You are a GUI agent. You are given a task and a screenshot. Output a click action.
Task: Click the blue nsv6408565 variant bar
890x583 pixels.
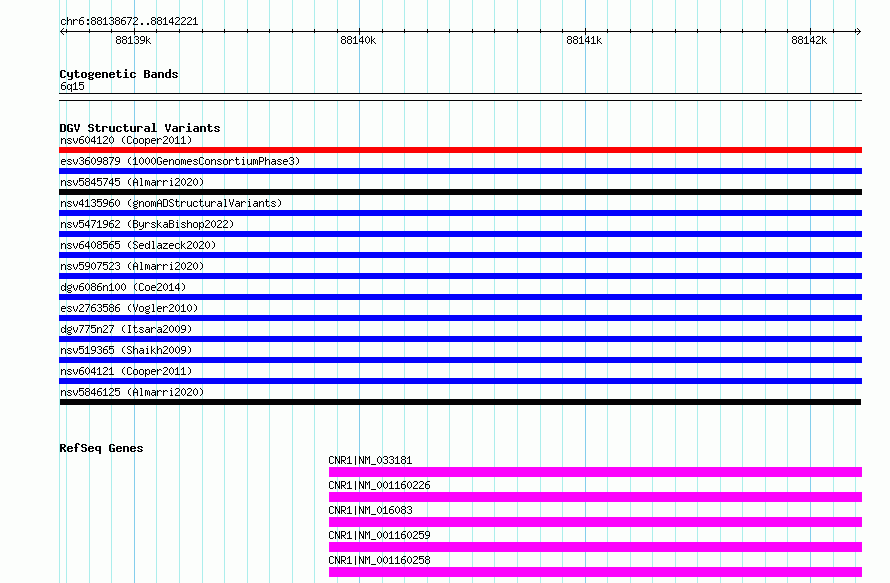click(x=460, y=255)
